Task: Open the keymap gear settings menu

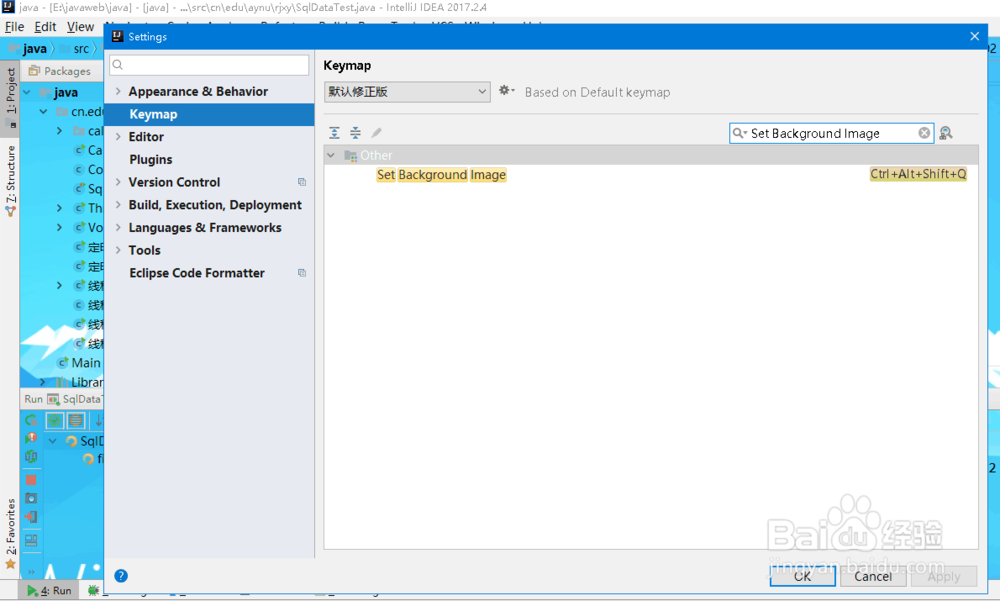Action: [x=506, y=91]
